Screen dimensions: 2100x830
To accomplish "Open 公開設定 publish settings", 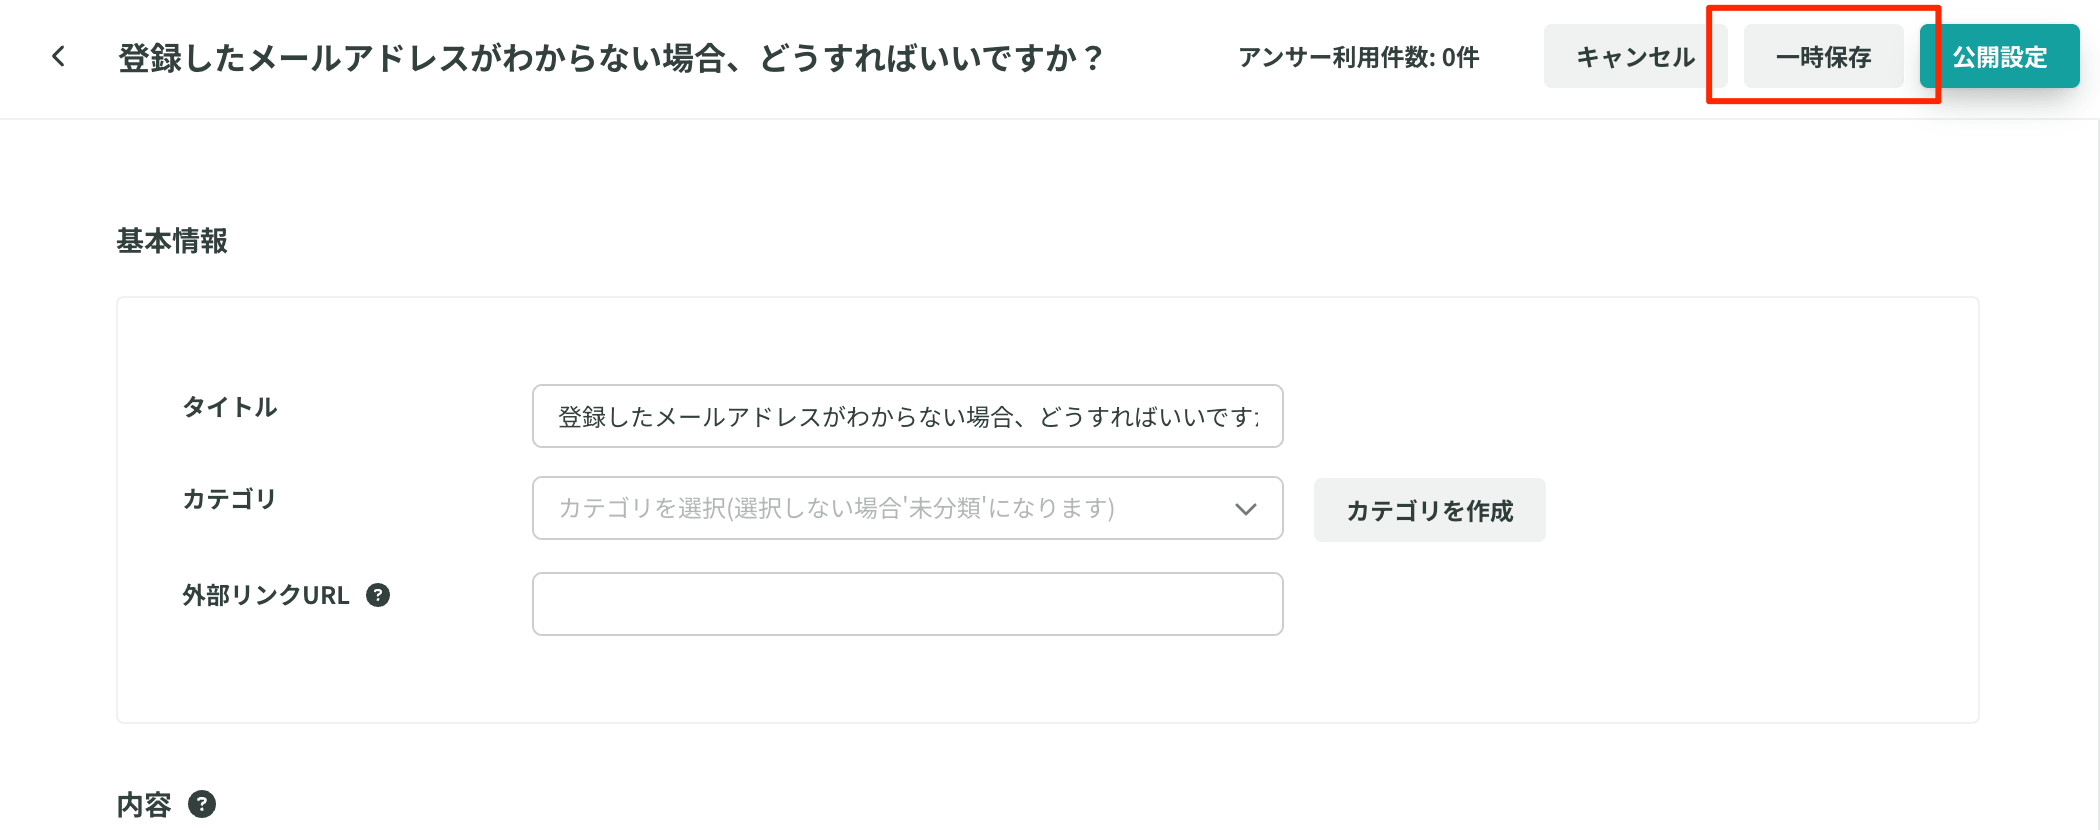I will (x=1999, y=57).
